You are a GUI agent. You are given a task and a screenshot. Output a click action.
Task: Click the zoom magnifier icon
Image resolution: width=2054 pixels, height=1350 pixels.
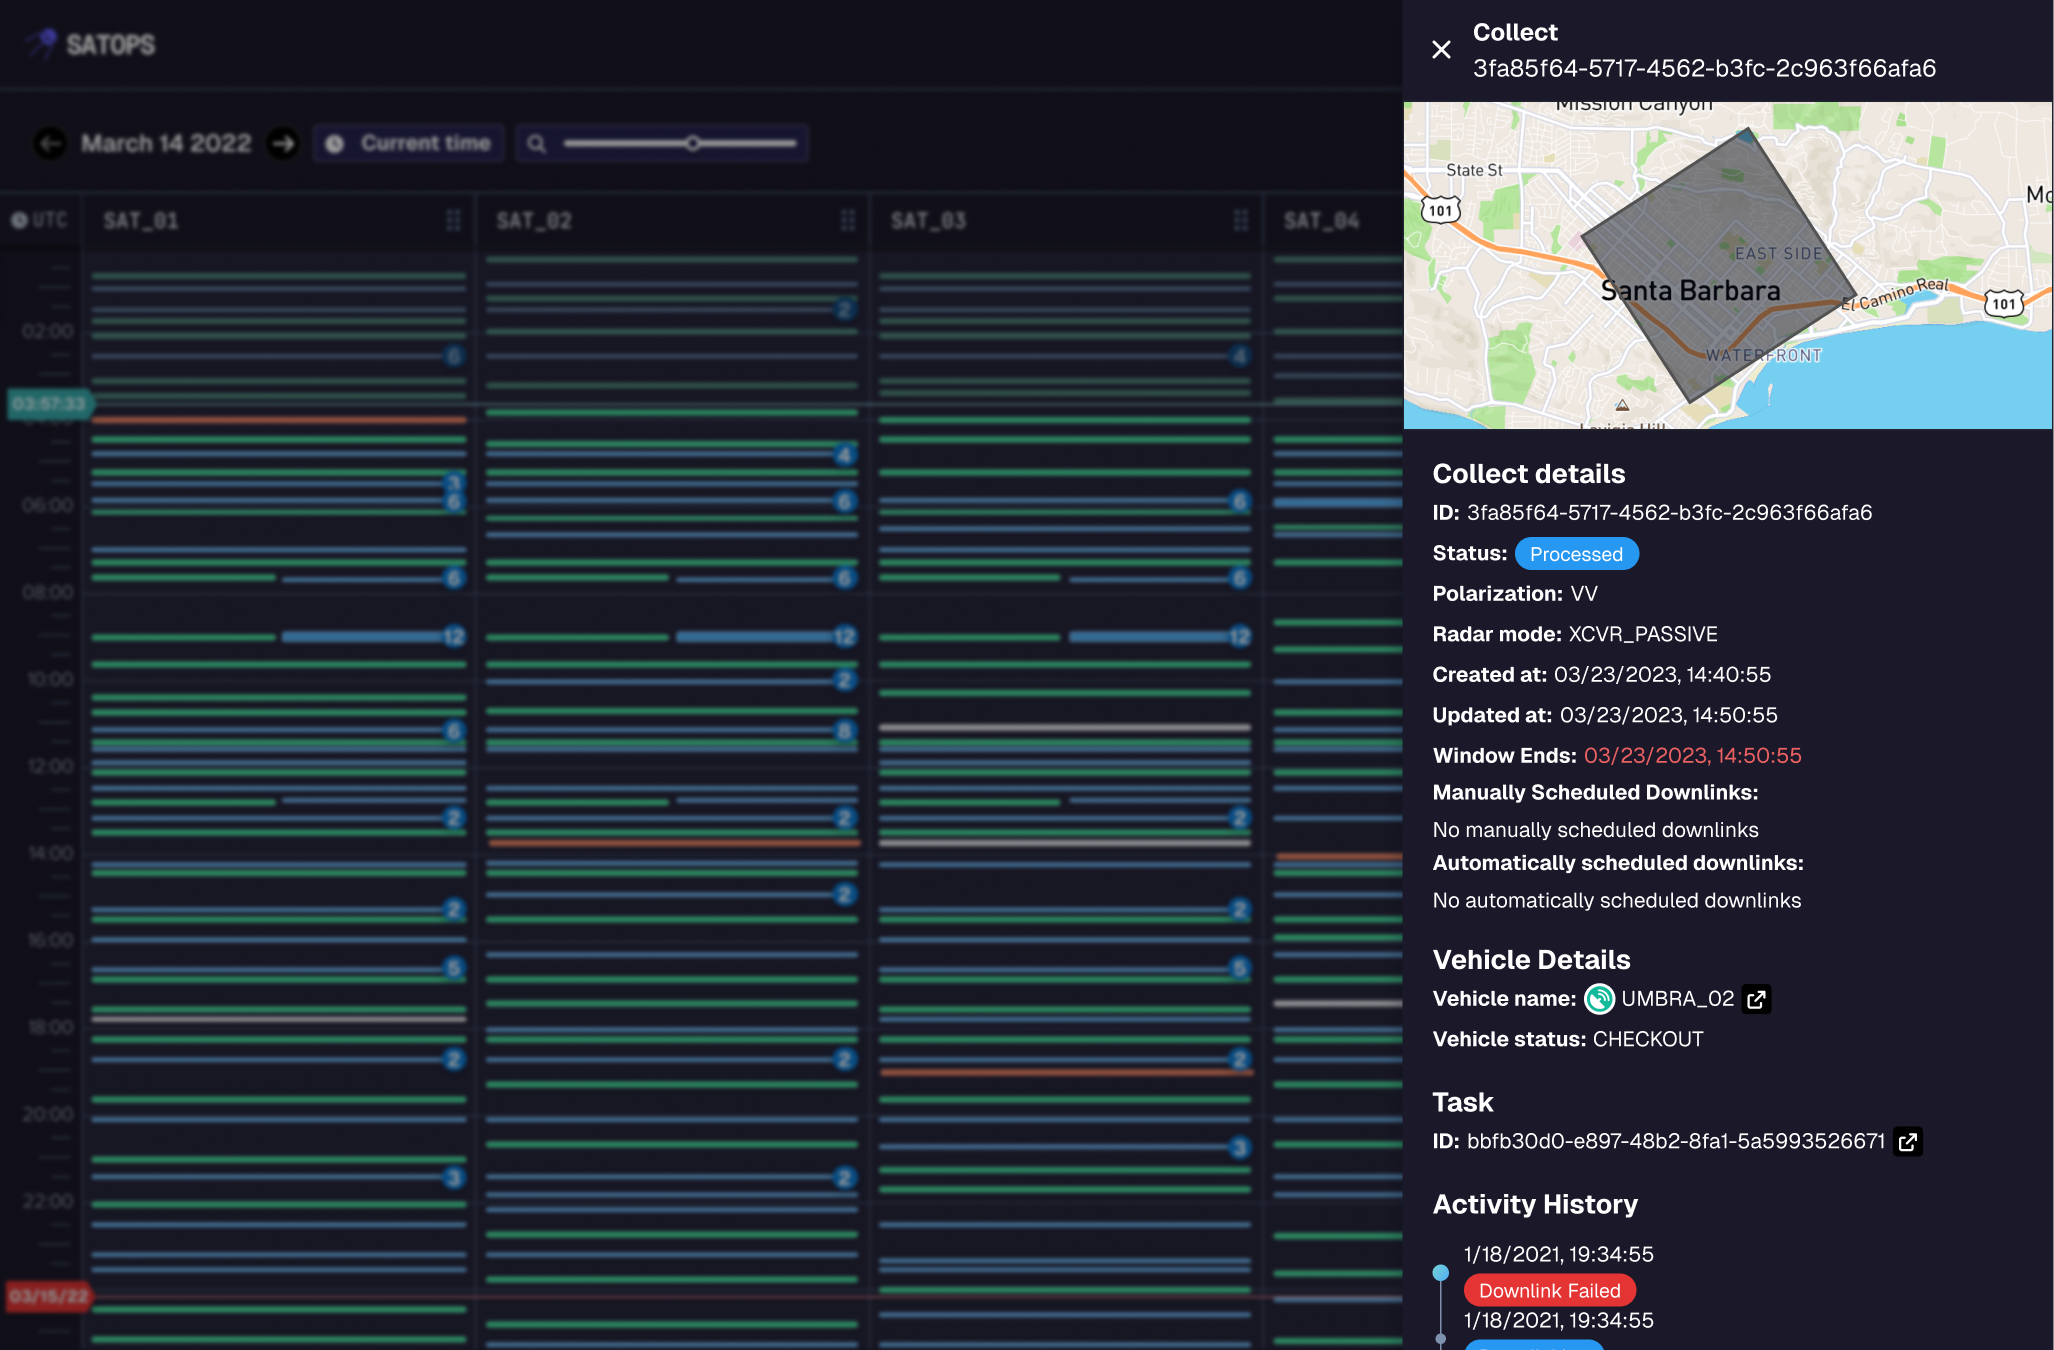(537, 144)
